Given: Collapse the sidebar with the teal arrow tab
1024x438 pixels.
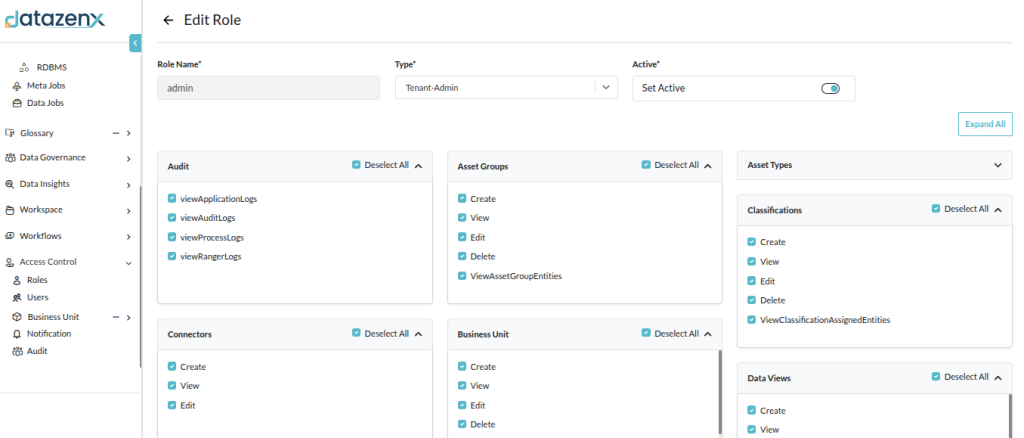Looking at the screenshot, I should [135, 43].
